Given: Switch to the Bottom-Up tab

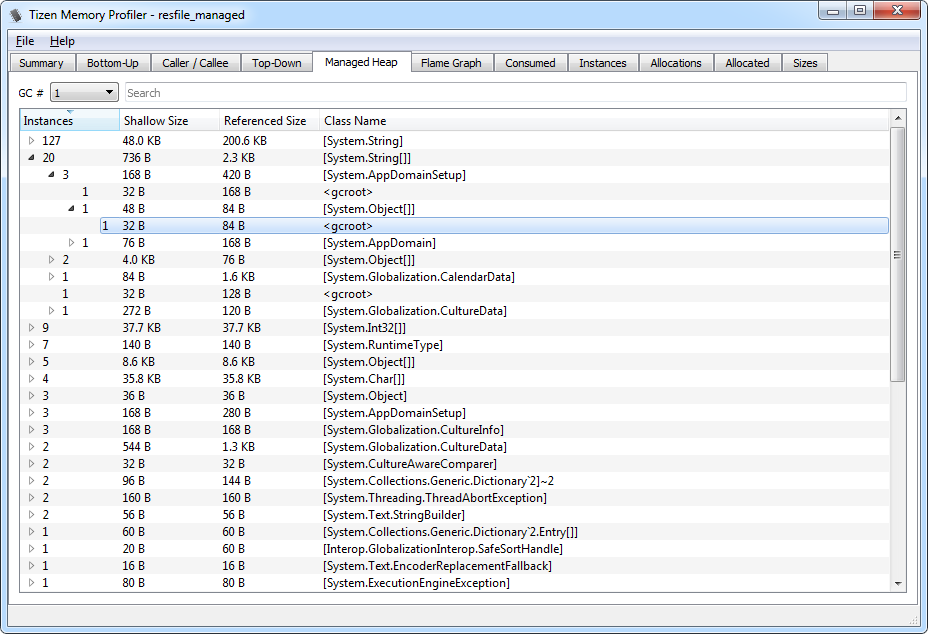Looking at the screenshot, I should [x=113, y=62].
